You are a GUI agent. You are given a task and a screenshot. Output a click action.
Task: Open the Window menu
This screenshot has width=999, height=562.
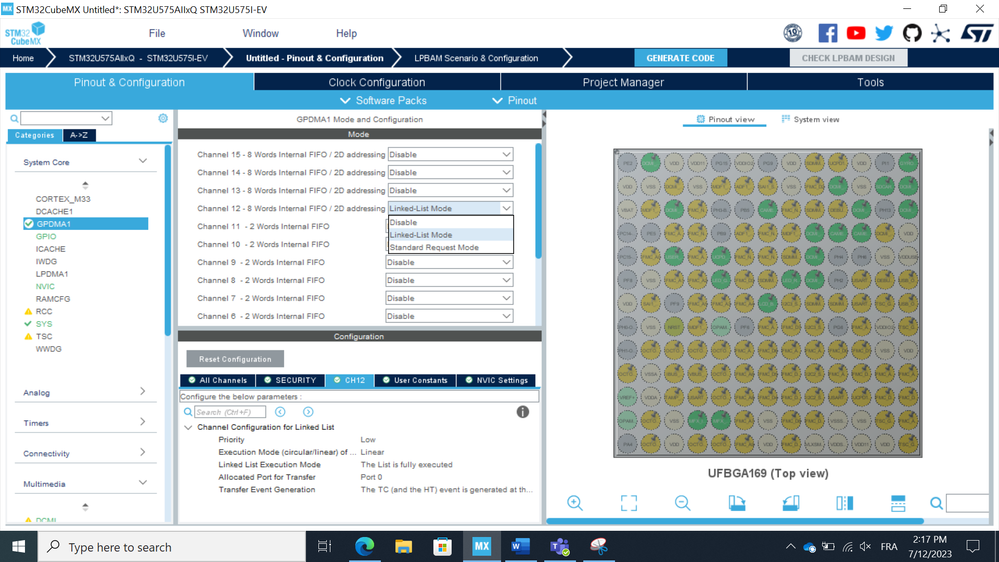[x=261, y=33]
